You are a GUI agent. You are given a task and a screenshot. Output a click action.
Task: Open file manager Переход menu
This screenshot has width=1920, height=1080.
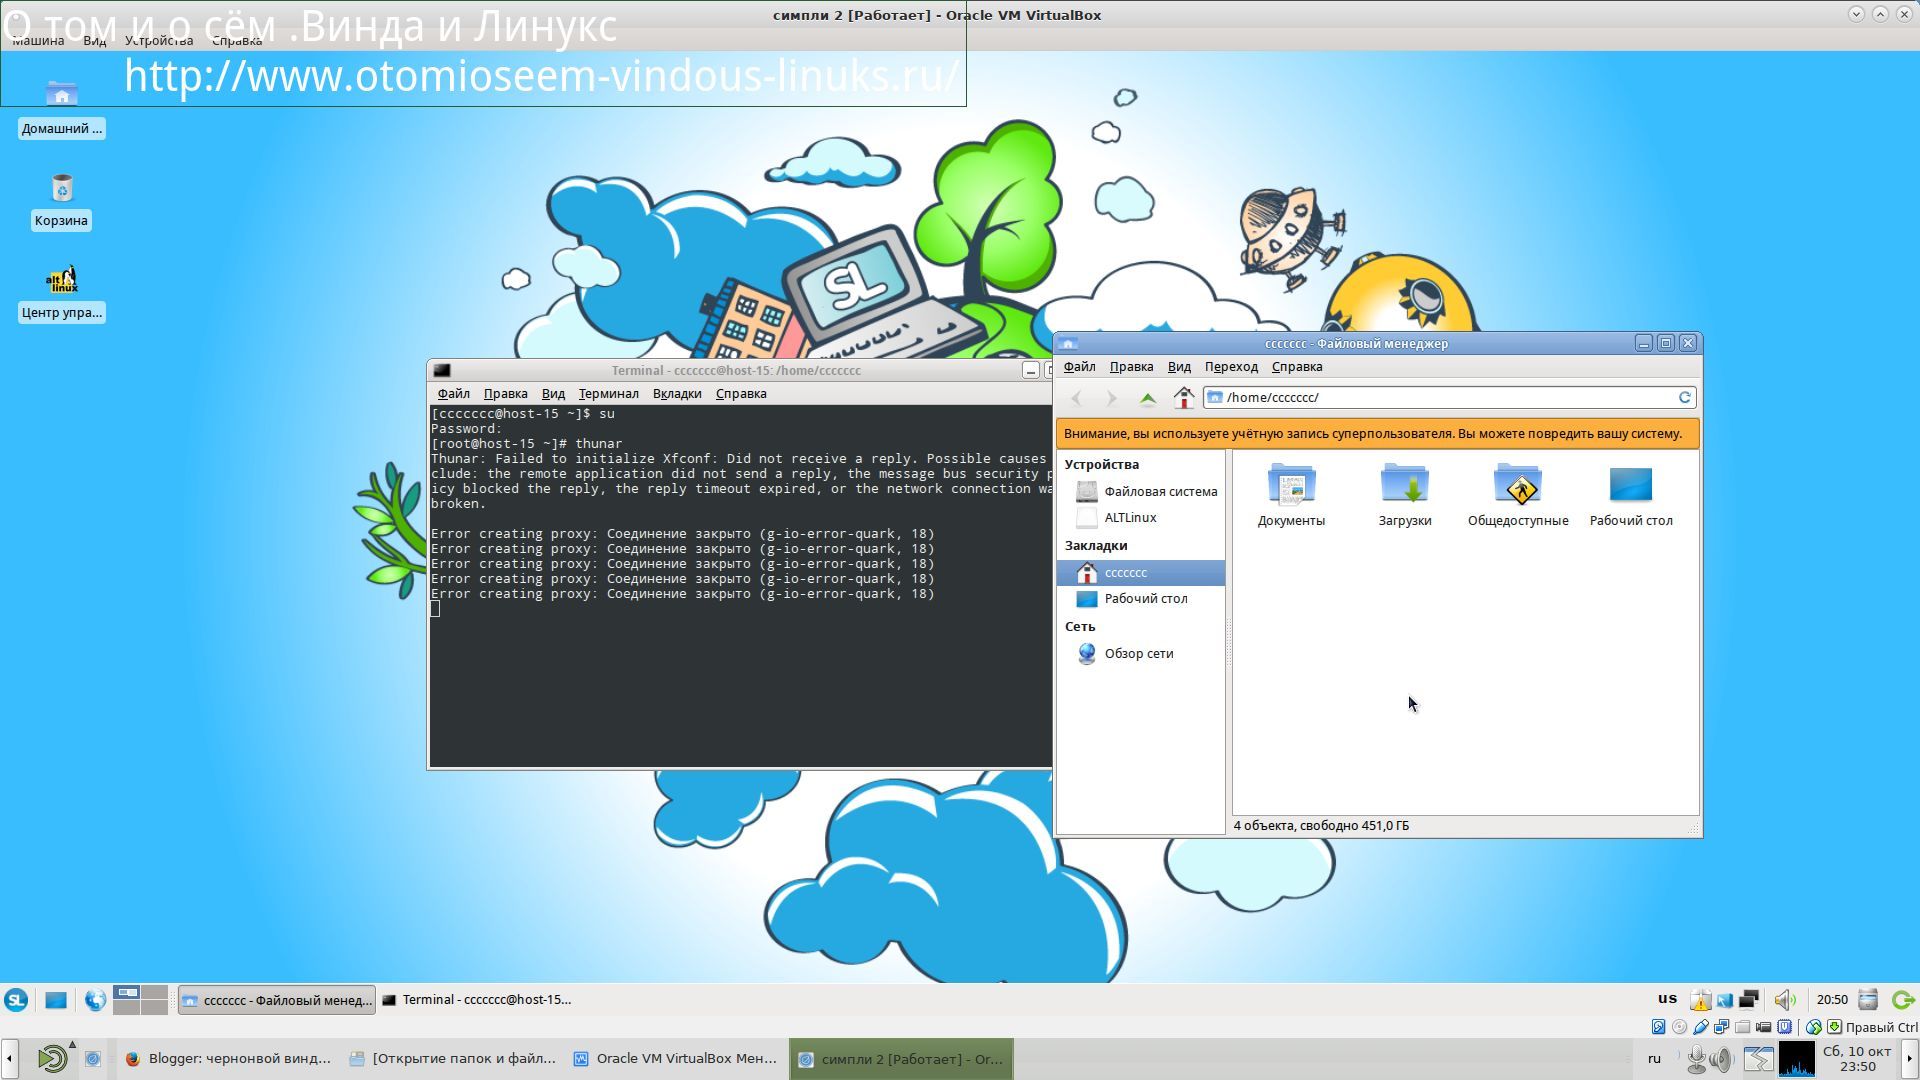tap(1231, 367)
